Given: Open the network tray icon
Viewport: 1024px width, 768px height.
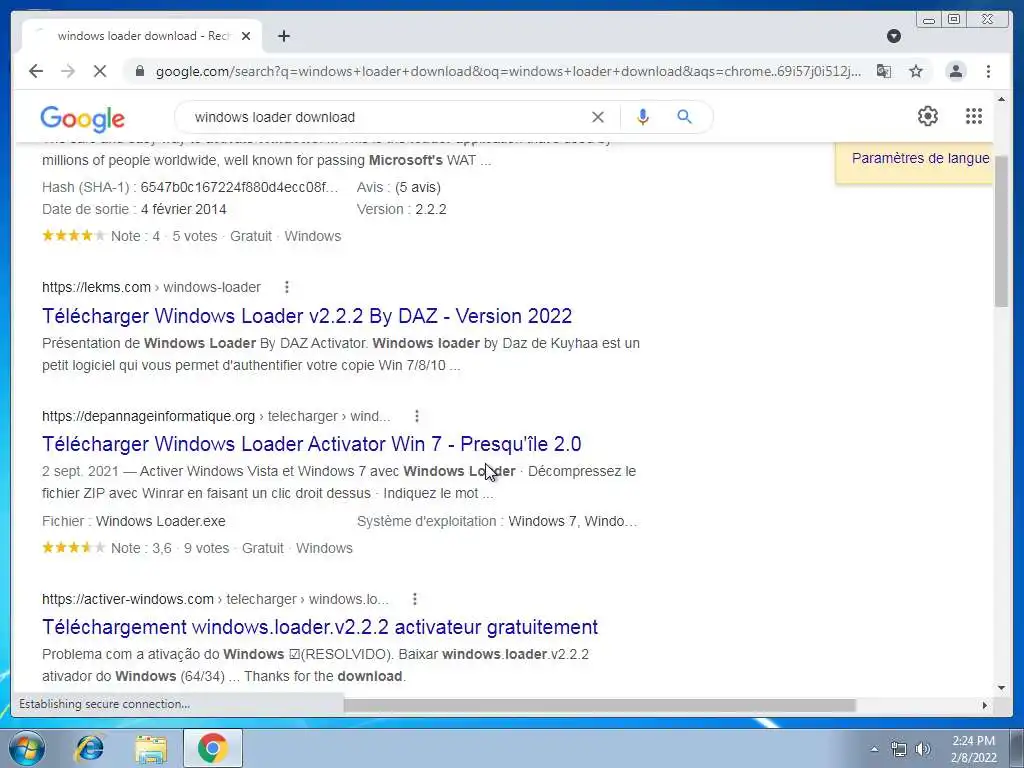Looking at the screenshot, I should 899,749.
